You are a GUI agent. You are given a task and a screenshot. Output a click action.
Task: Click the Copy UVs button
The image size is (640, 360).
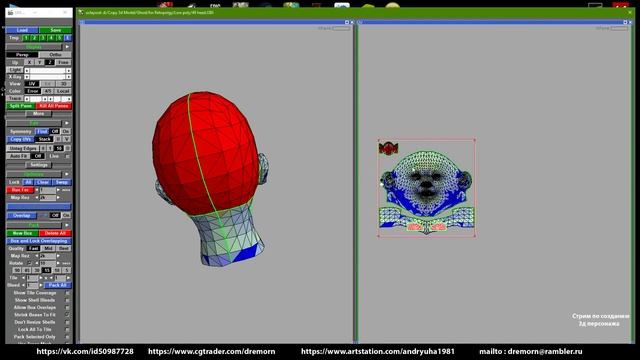(x=20, y=139)
